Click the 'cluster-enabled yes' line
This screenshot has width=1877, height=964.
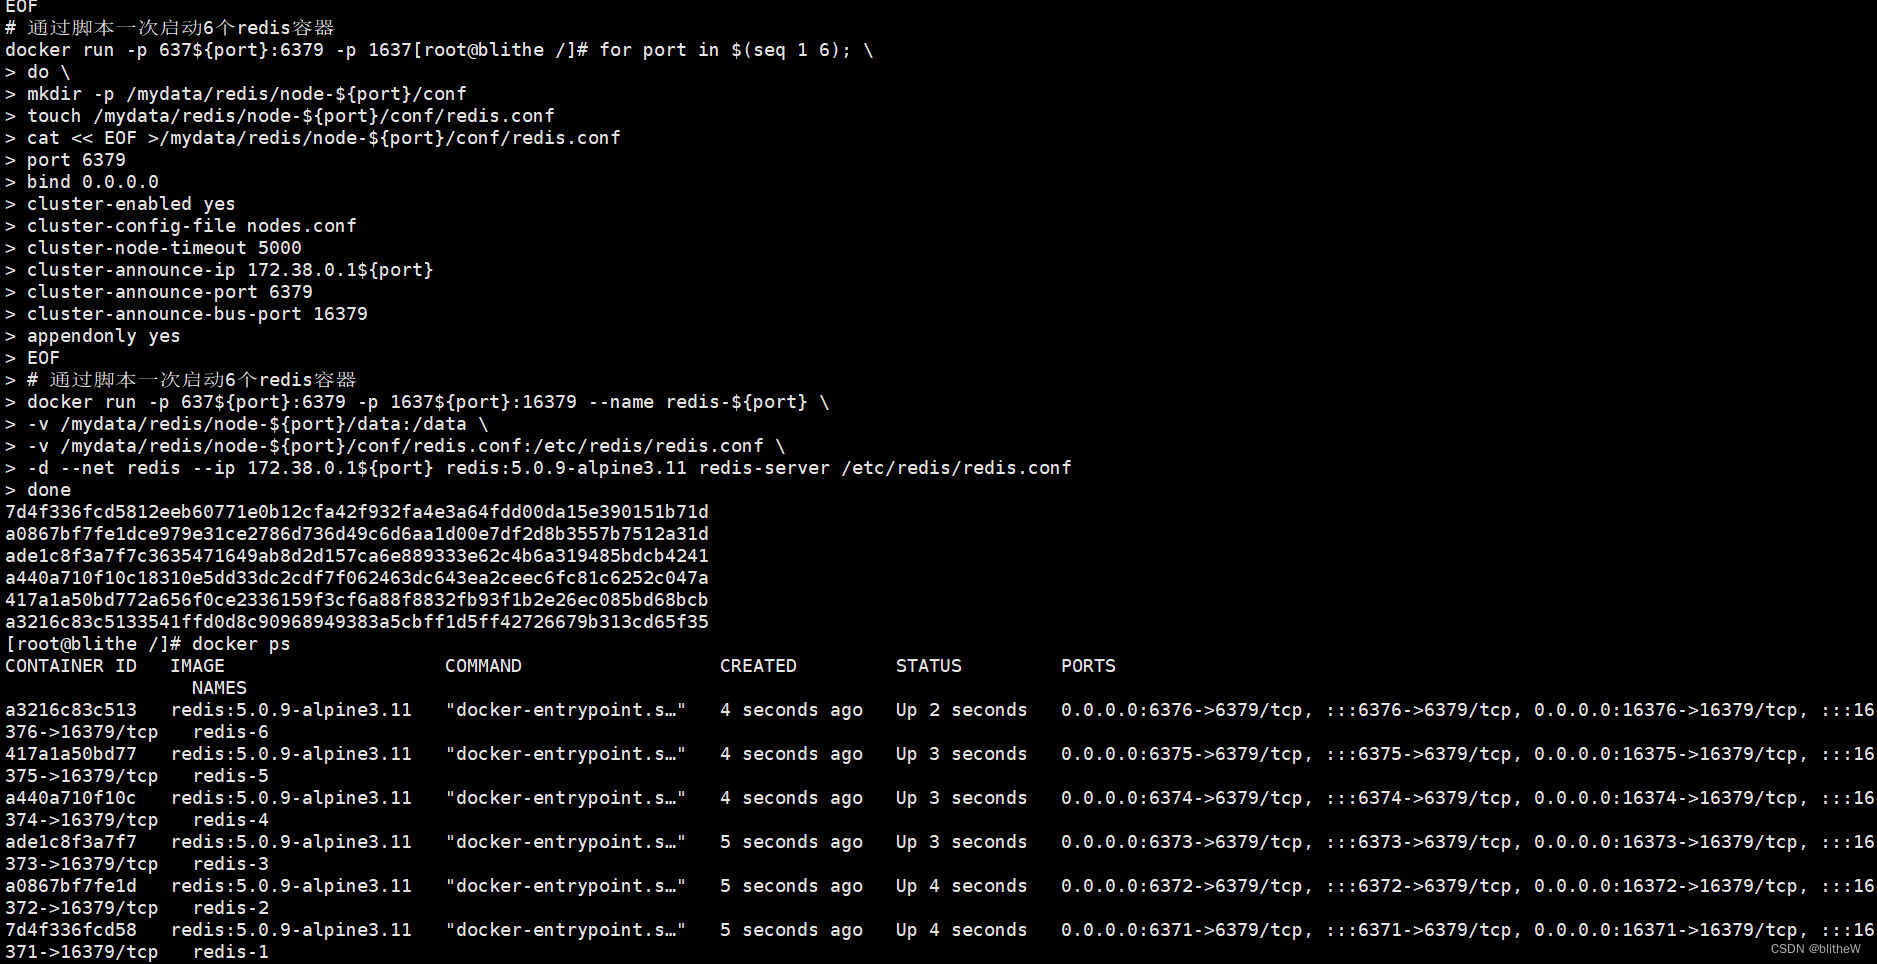[x=131, y=204]
